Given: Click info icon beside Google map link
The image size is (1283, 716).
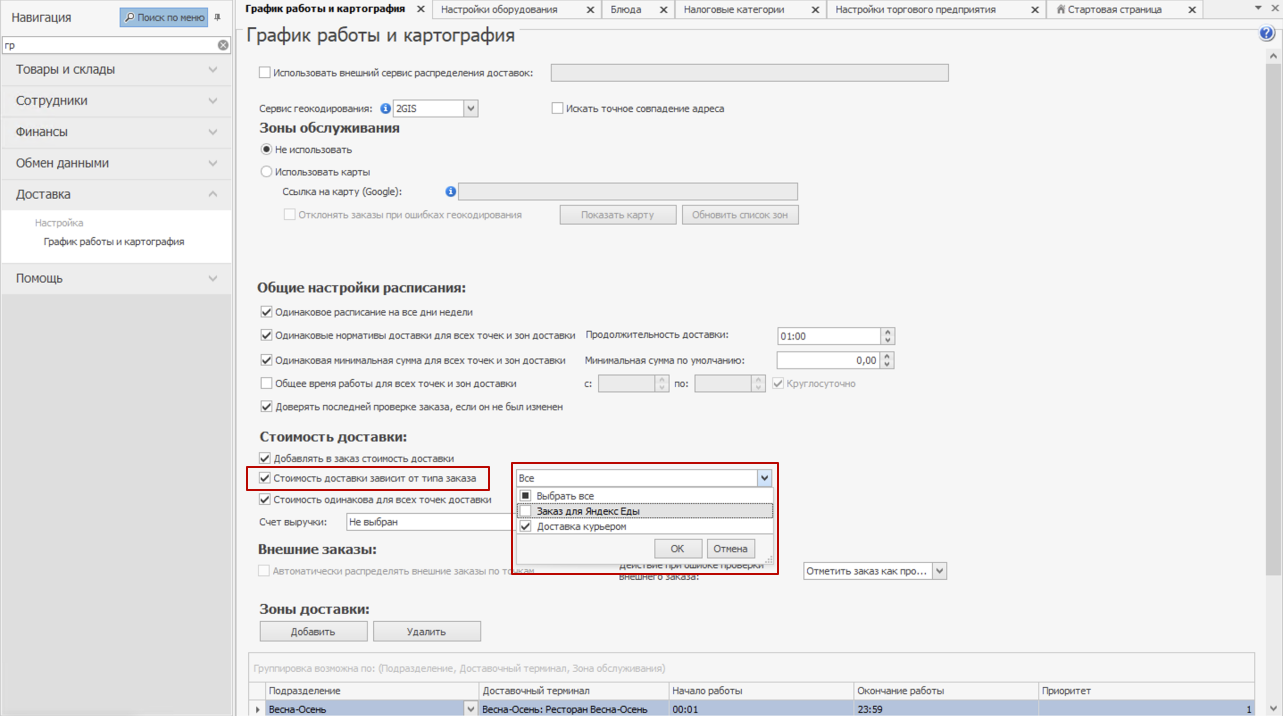Looking at the screenshot, I should (x=450, y=191).
